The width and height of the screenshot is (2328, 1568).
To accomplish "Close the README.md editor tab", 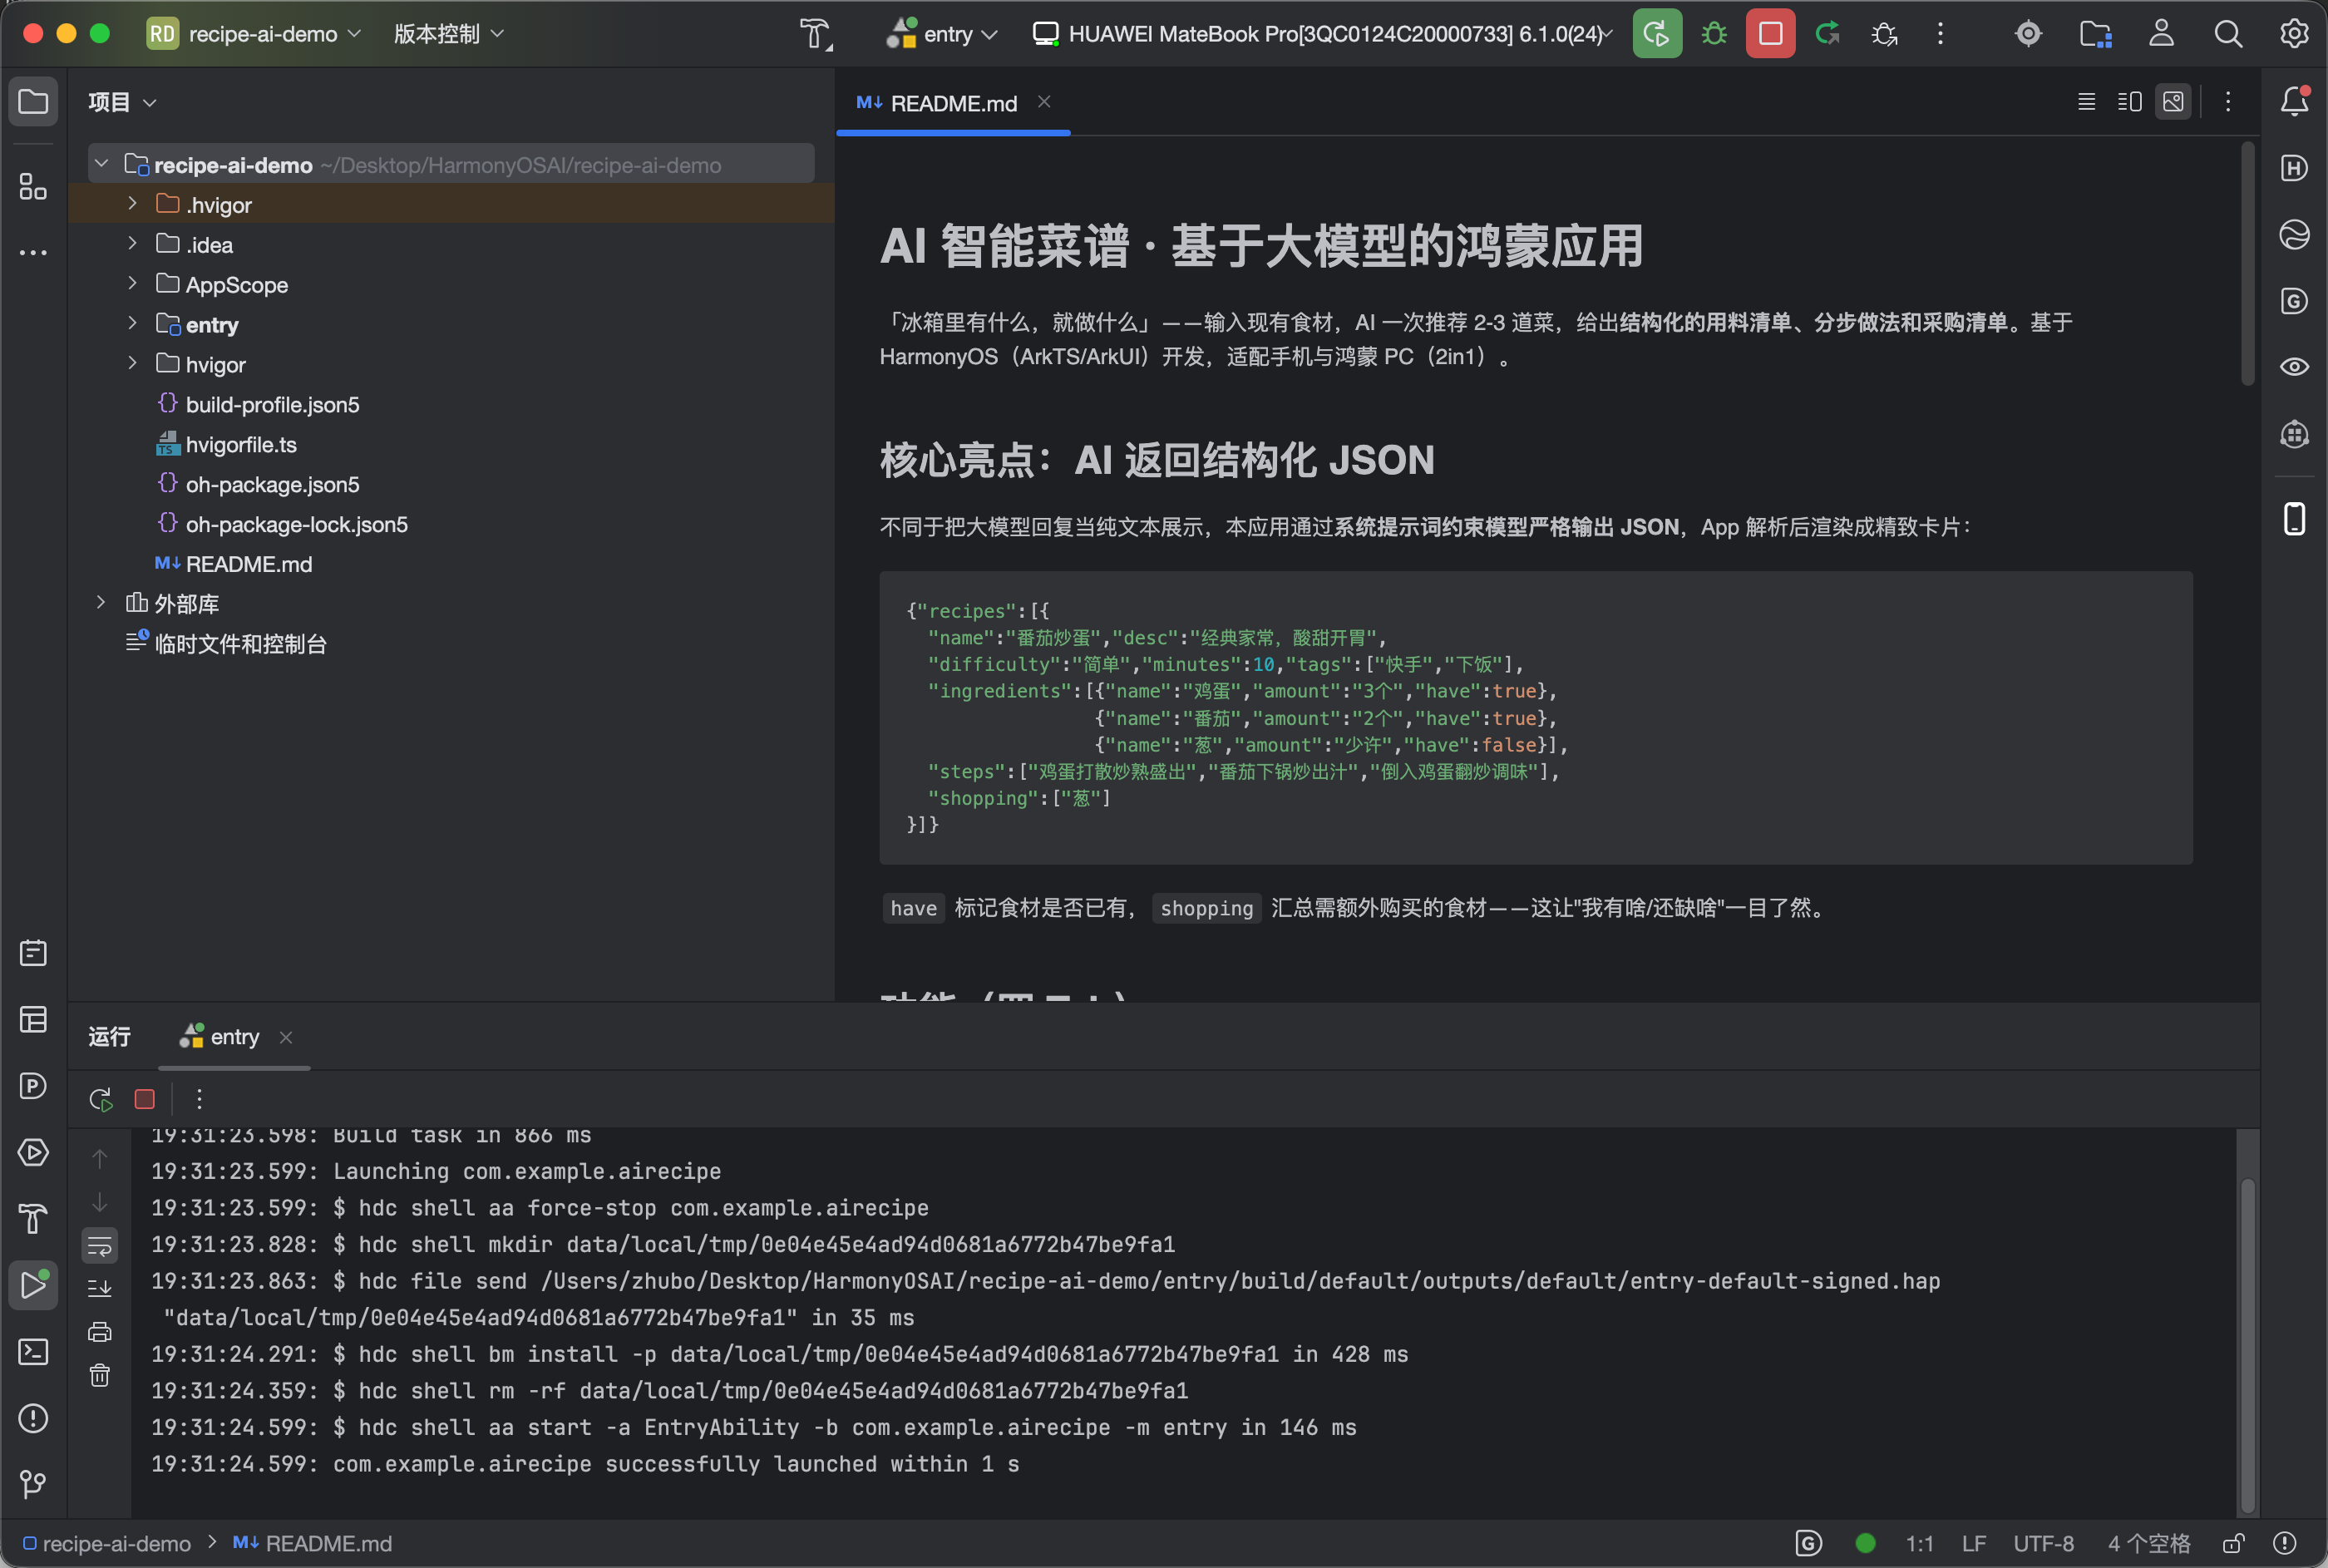I will [x=1044, y=101].
